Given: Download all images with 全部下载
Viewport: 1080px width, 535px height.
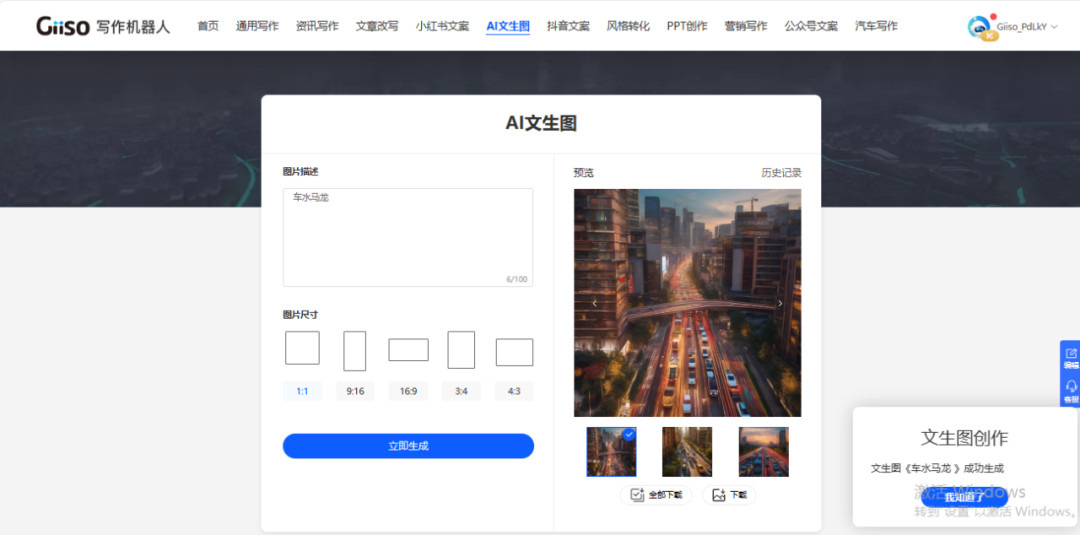Looking at the screenshot, I should point(656,494).
